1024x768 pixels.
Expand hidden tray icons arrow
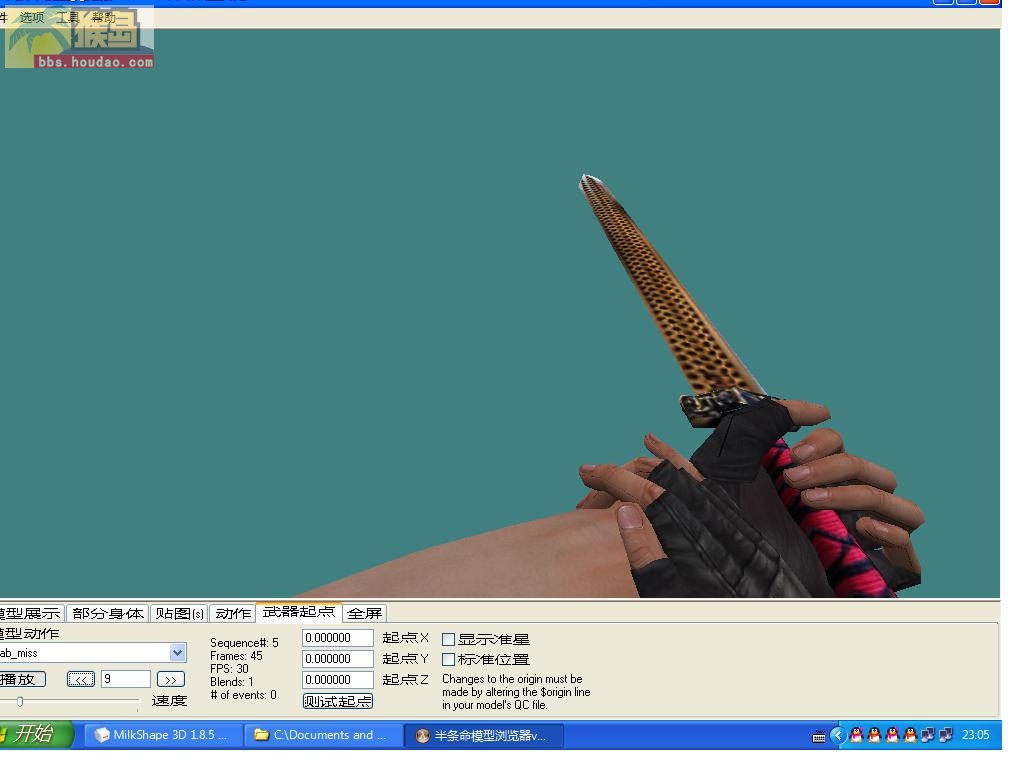pyautogui.click(x=838, y=735)
